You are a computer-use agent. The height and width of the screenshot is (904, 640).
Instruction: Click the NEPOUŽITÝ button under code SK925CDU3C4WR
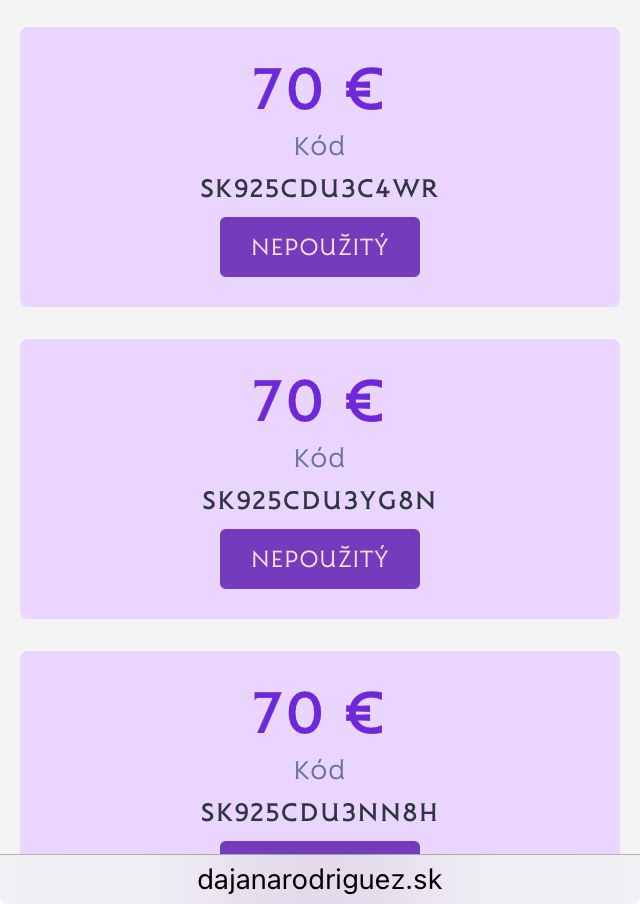click(x=320, y=247)
